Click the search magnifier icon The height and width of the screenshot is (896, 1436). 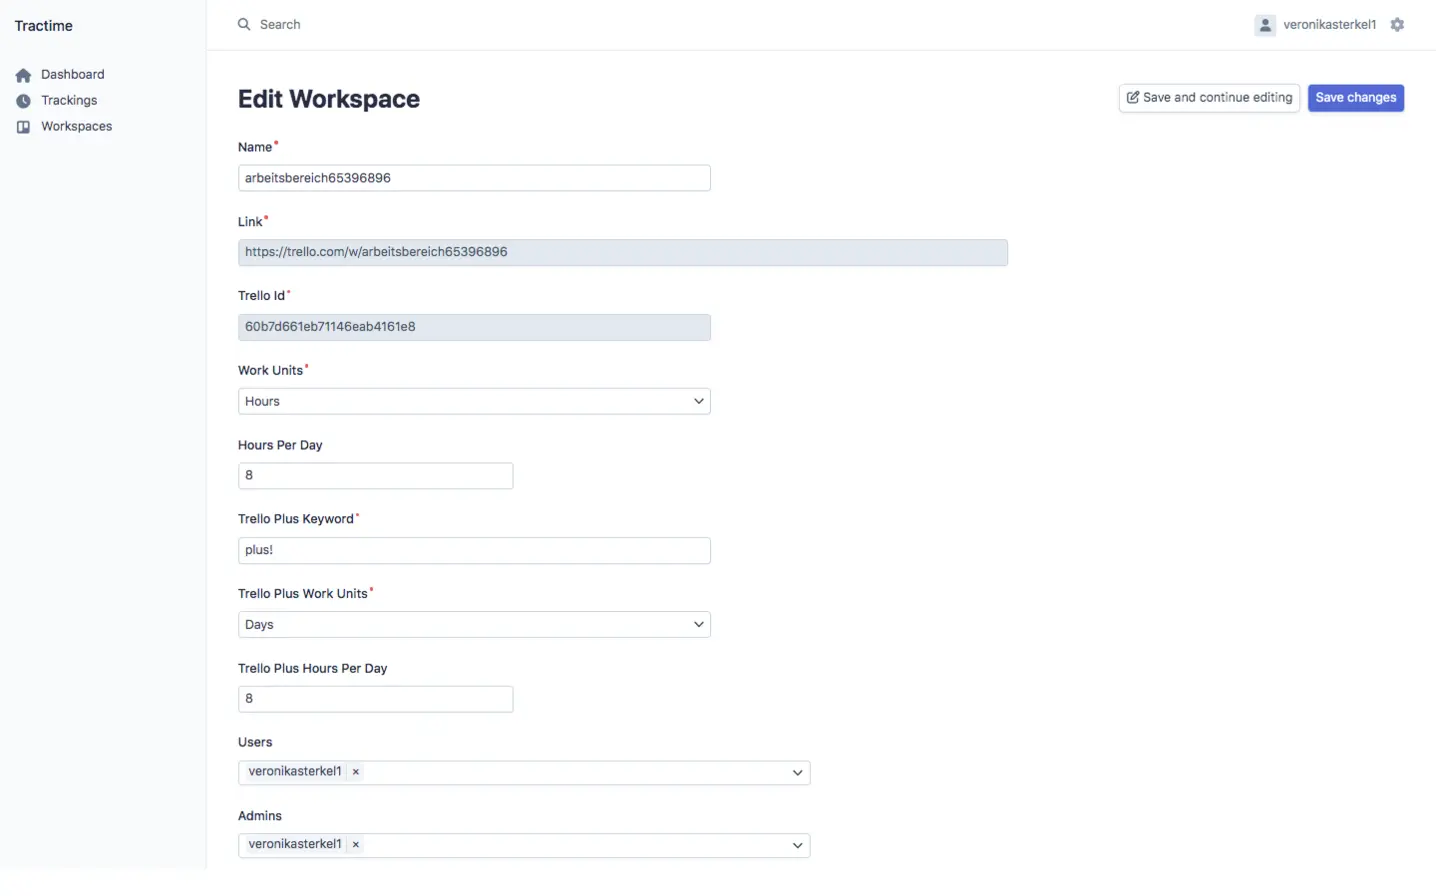pyautogui.click(x=243, y=24)
